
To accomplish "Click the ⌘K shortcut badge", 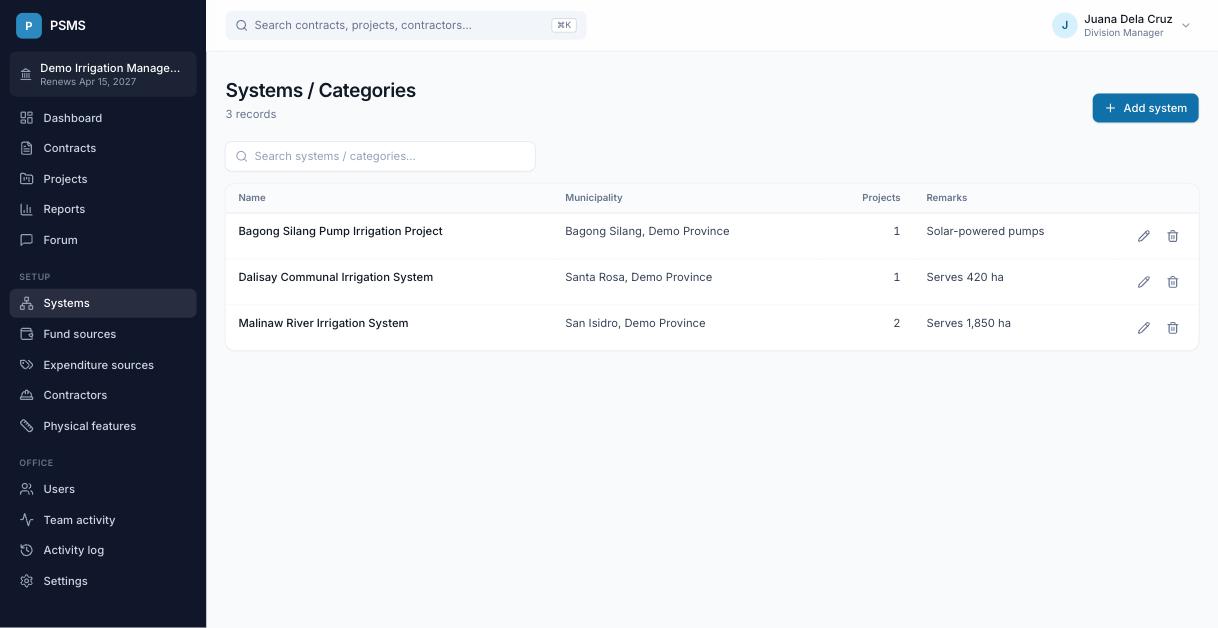I will pyautogui.click(x=564, y=25).
